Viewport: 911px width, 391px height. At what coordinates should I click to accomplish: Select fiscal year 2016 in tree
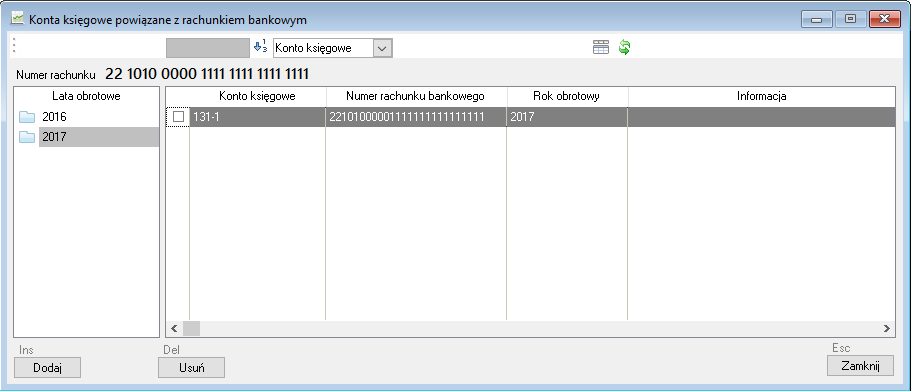point(54,117)
